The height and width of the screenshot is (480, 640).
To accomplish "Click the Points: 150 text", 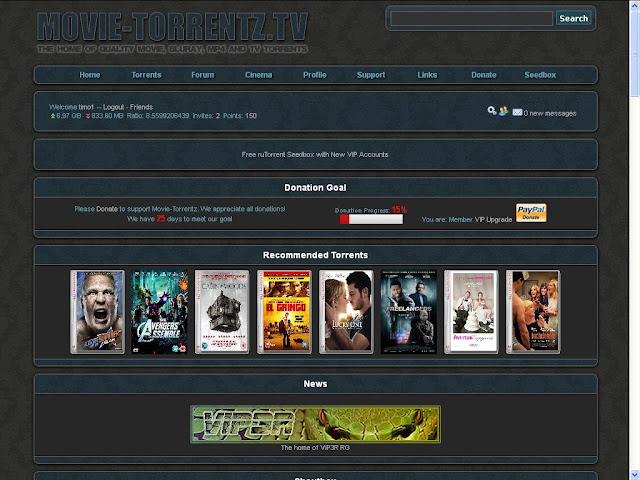I will coord(240,116).
